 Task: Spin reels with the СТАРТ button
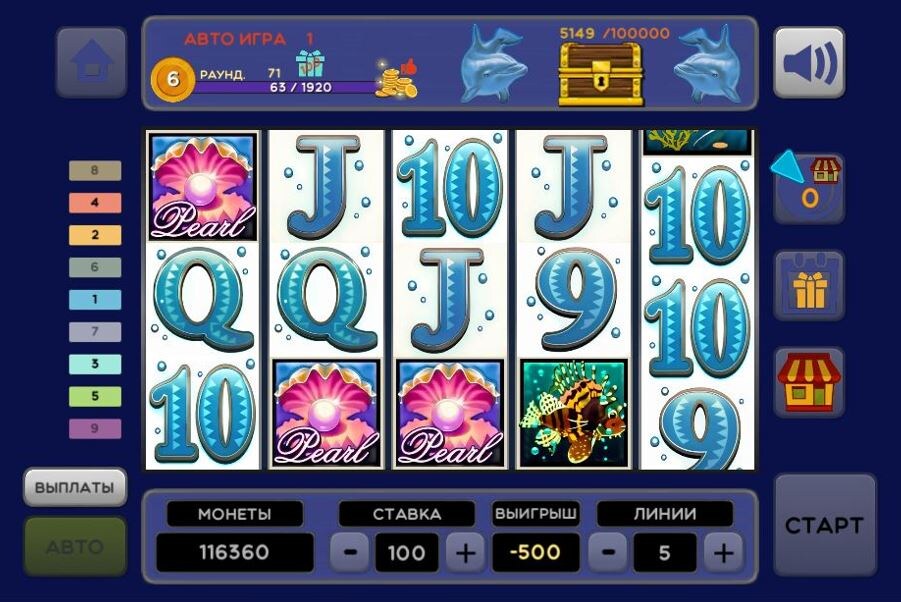point(825,525)
